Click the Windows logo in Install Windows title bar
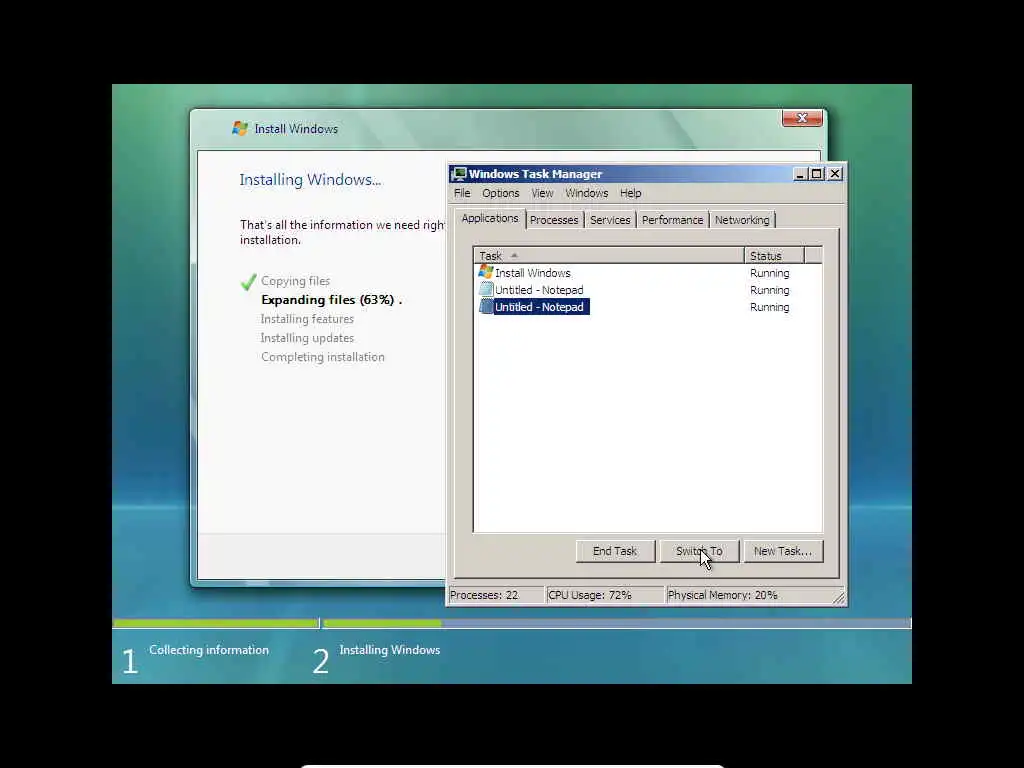This screenshot has width=1024, height=768. 240,129
